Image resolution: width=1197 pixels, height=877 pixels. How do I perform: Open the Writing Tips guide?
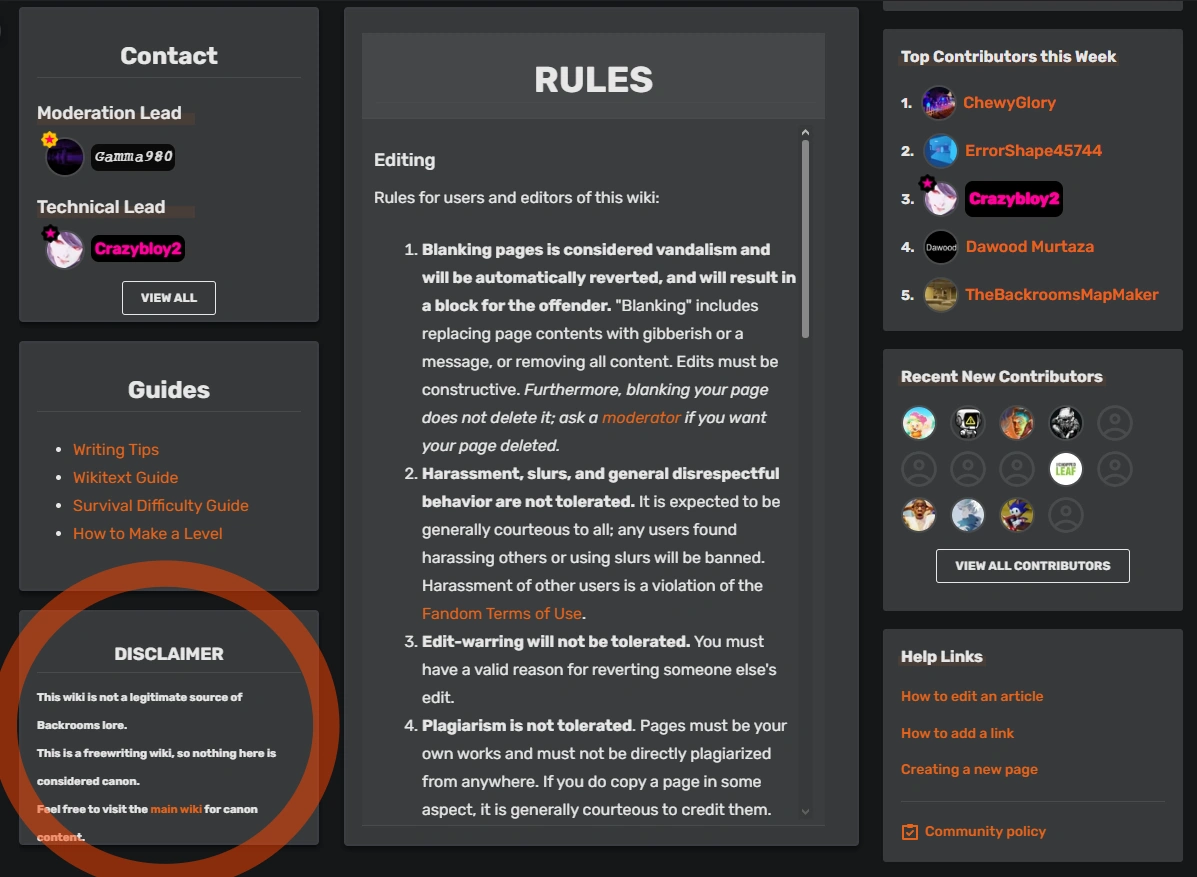tap(116, 449)
